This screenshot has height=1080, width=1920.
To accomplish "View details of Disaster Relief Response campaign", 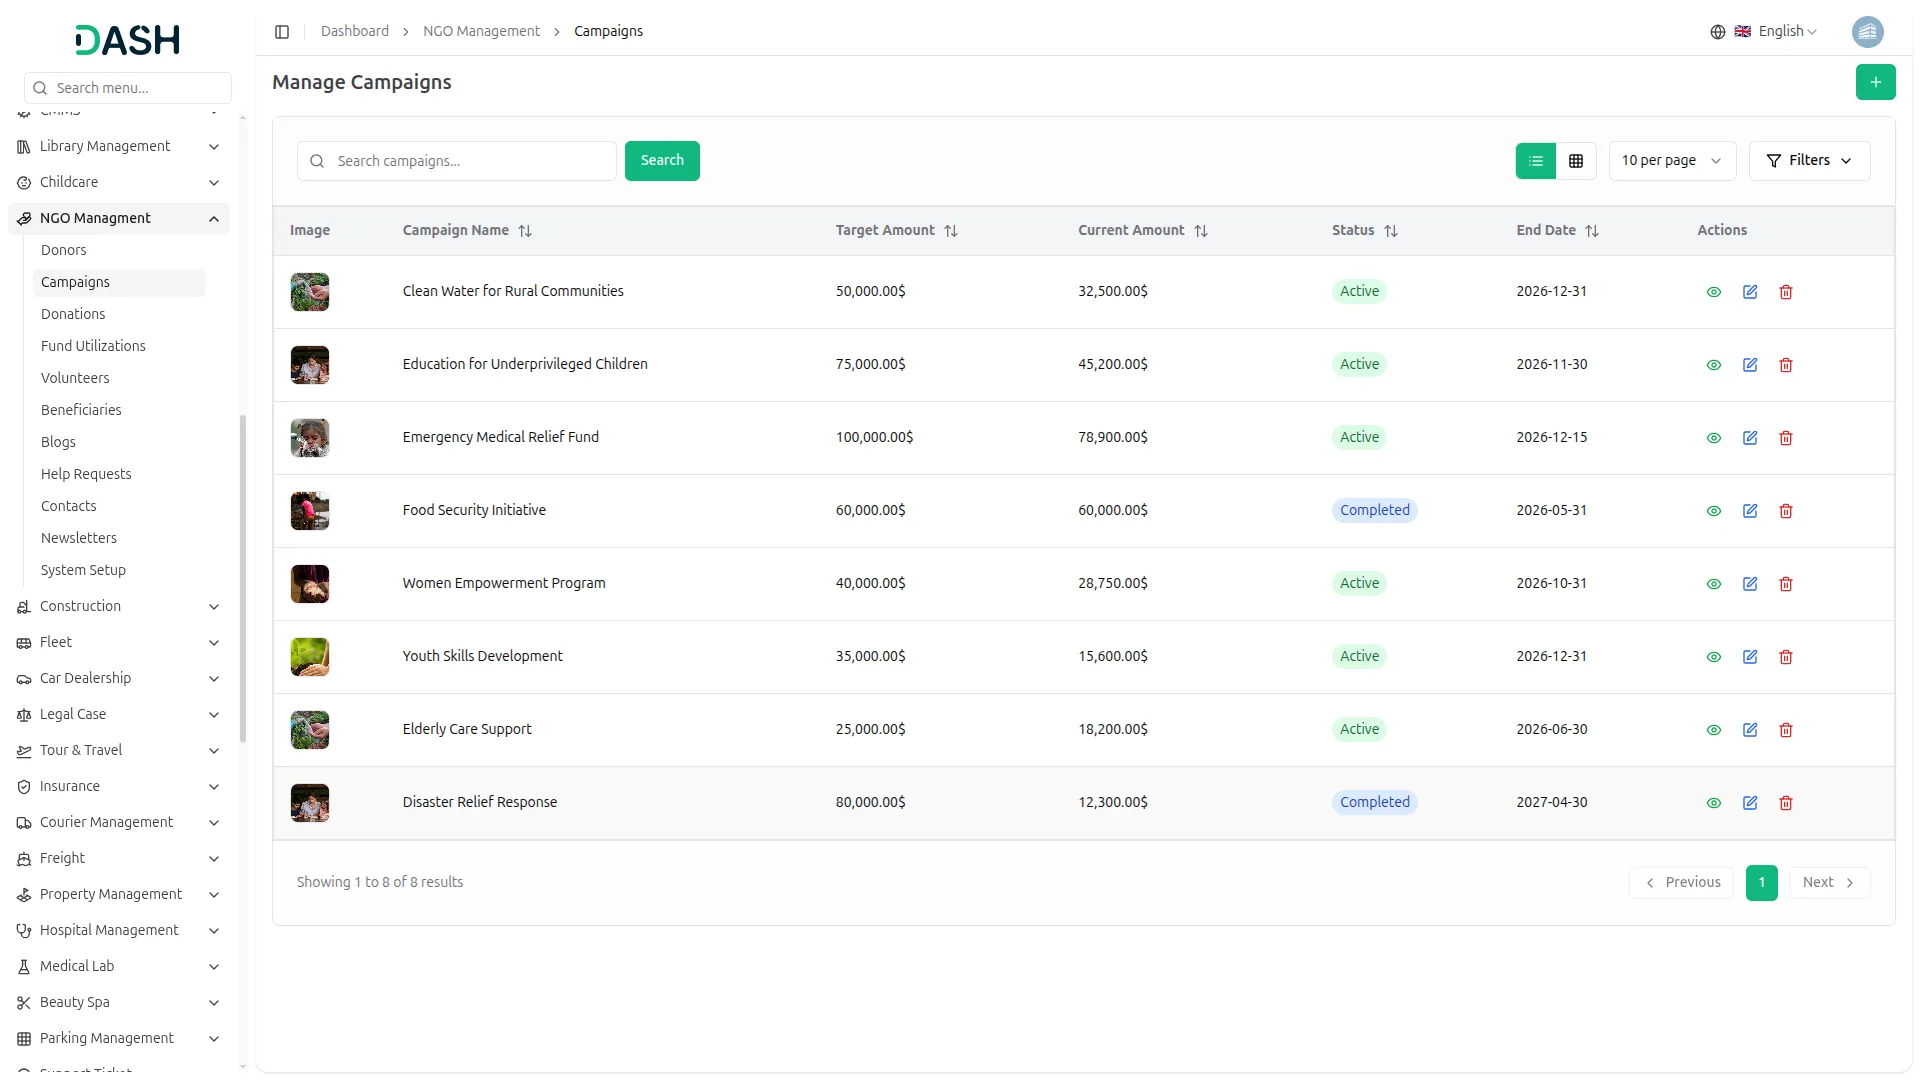I will [1713, 803].
